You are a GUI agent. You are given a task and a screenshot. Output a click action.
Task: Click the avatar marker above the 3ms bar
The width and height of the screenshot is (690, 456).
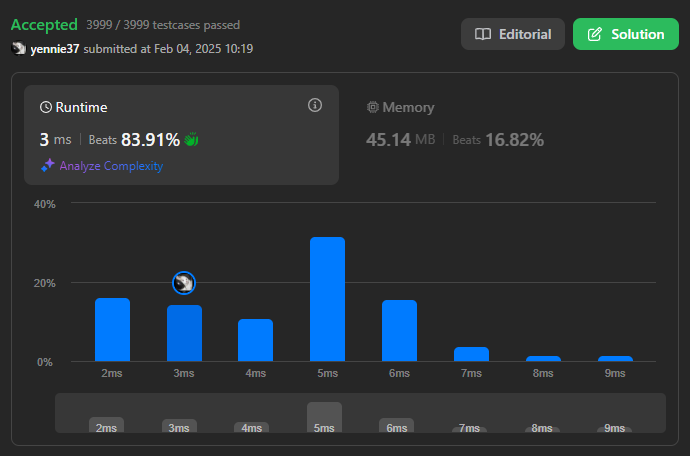[x=184, y=283]
